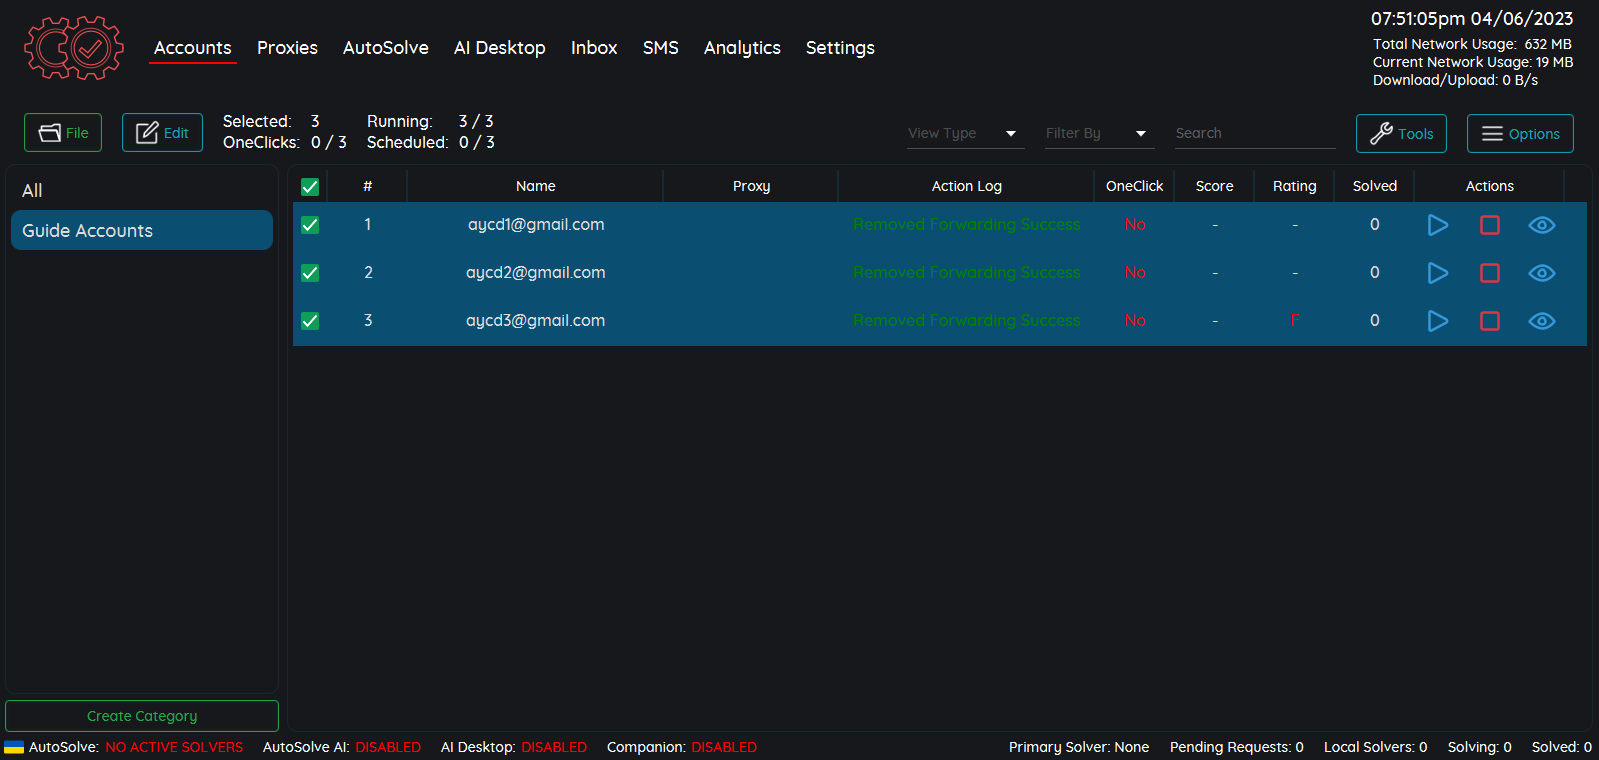Viewport: 1599px width, 760px height.
Task: Start task for aycd1@gmail.com with play icon
Action: 1438,225
